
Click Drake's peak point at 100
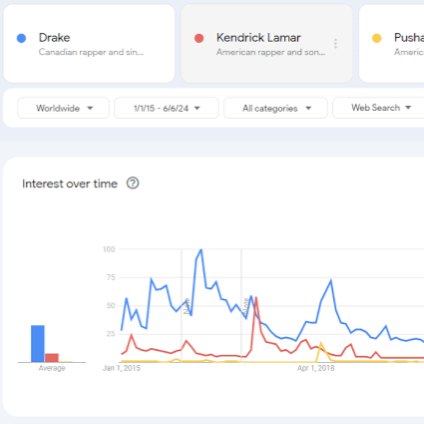point(201,249)
